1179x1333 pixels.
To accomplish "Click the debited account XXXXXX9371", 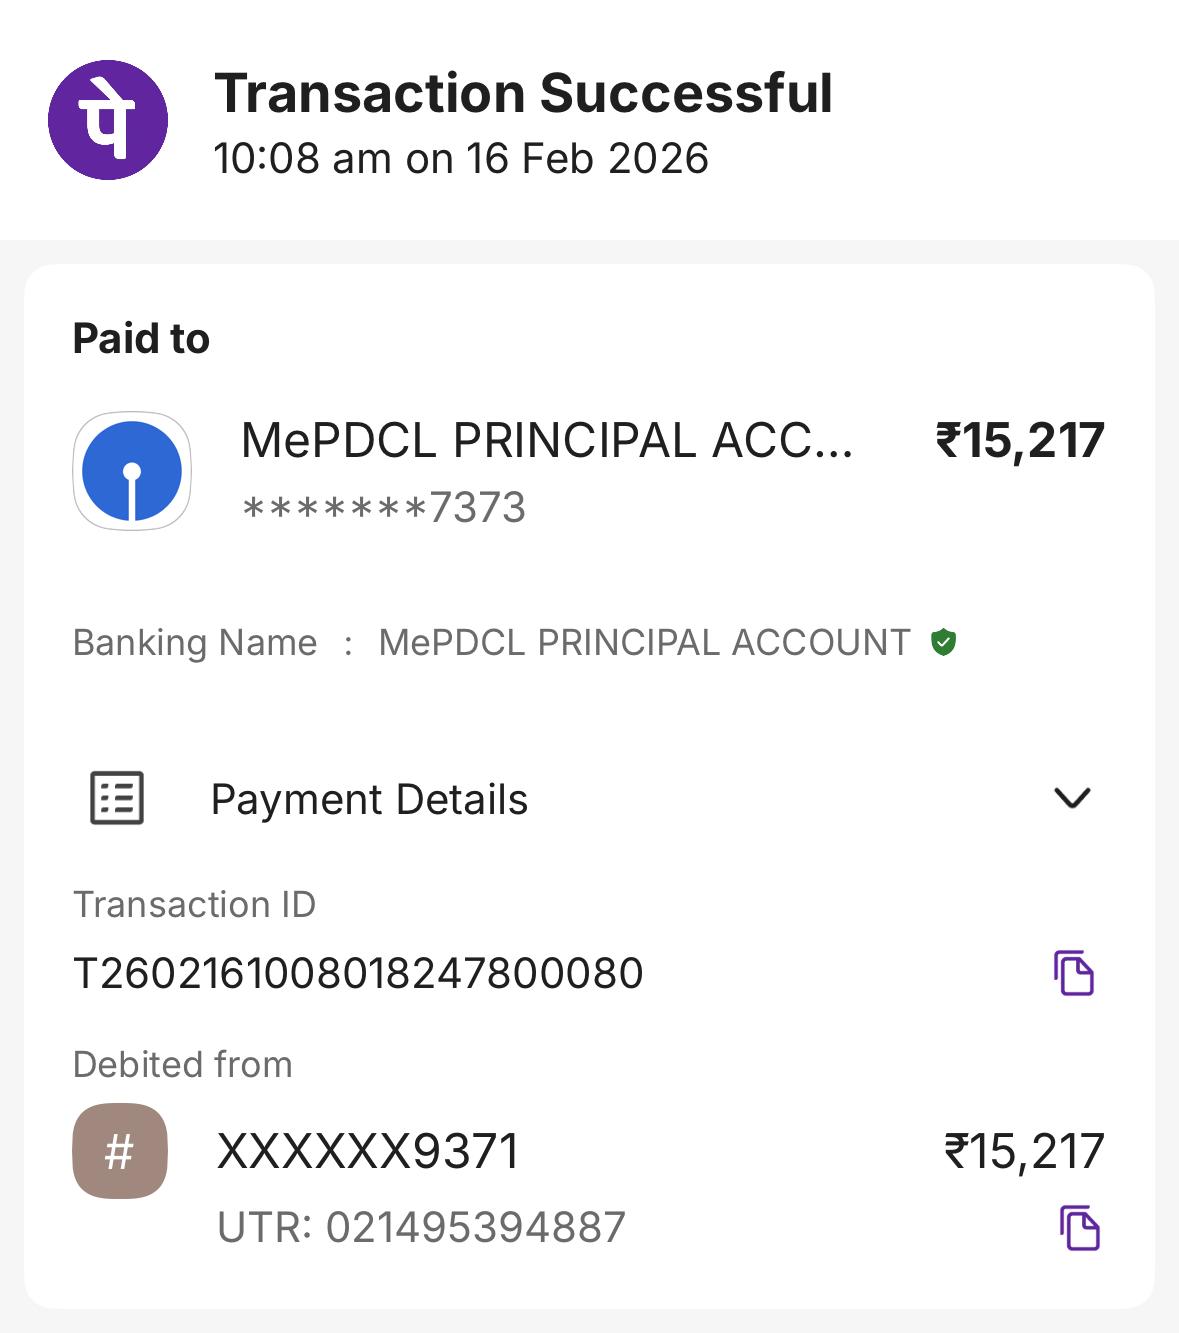I will coord(368,1151).
